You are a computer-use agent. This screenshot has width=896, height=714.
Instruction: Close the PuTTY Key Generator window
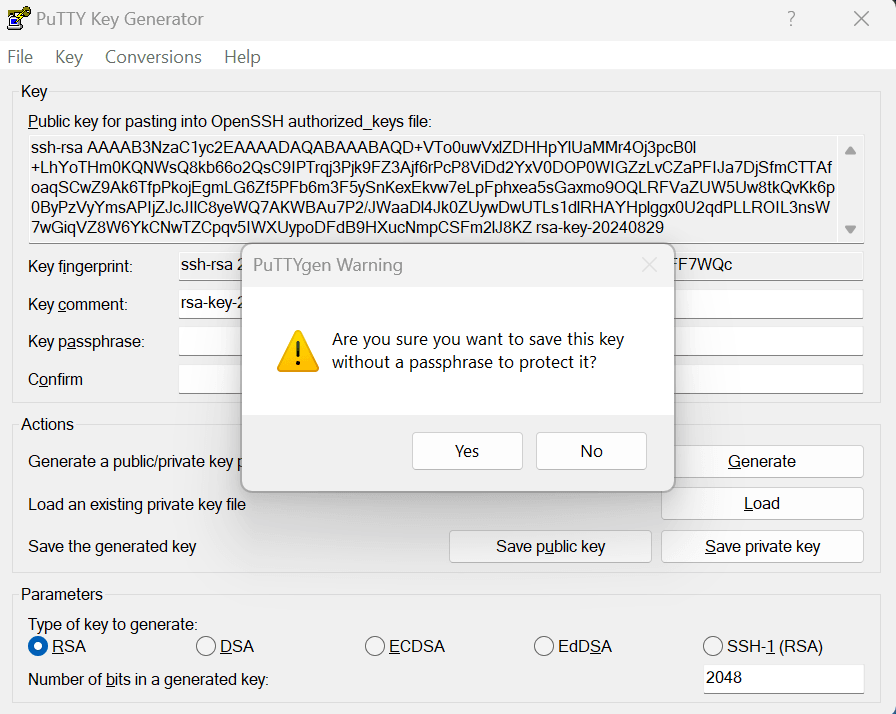pyautogui.click(x=861, y=19)
